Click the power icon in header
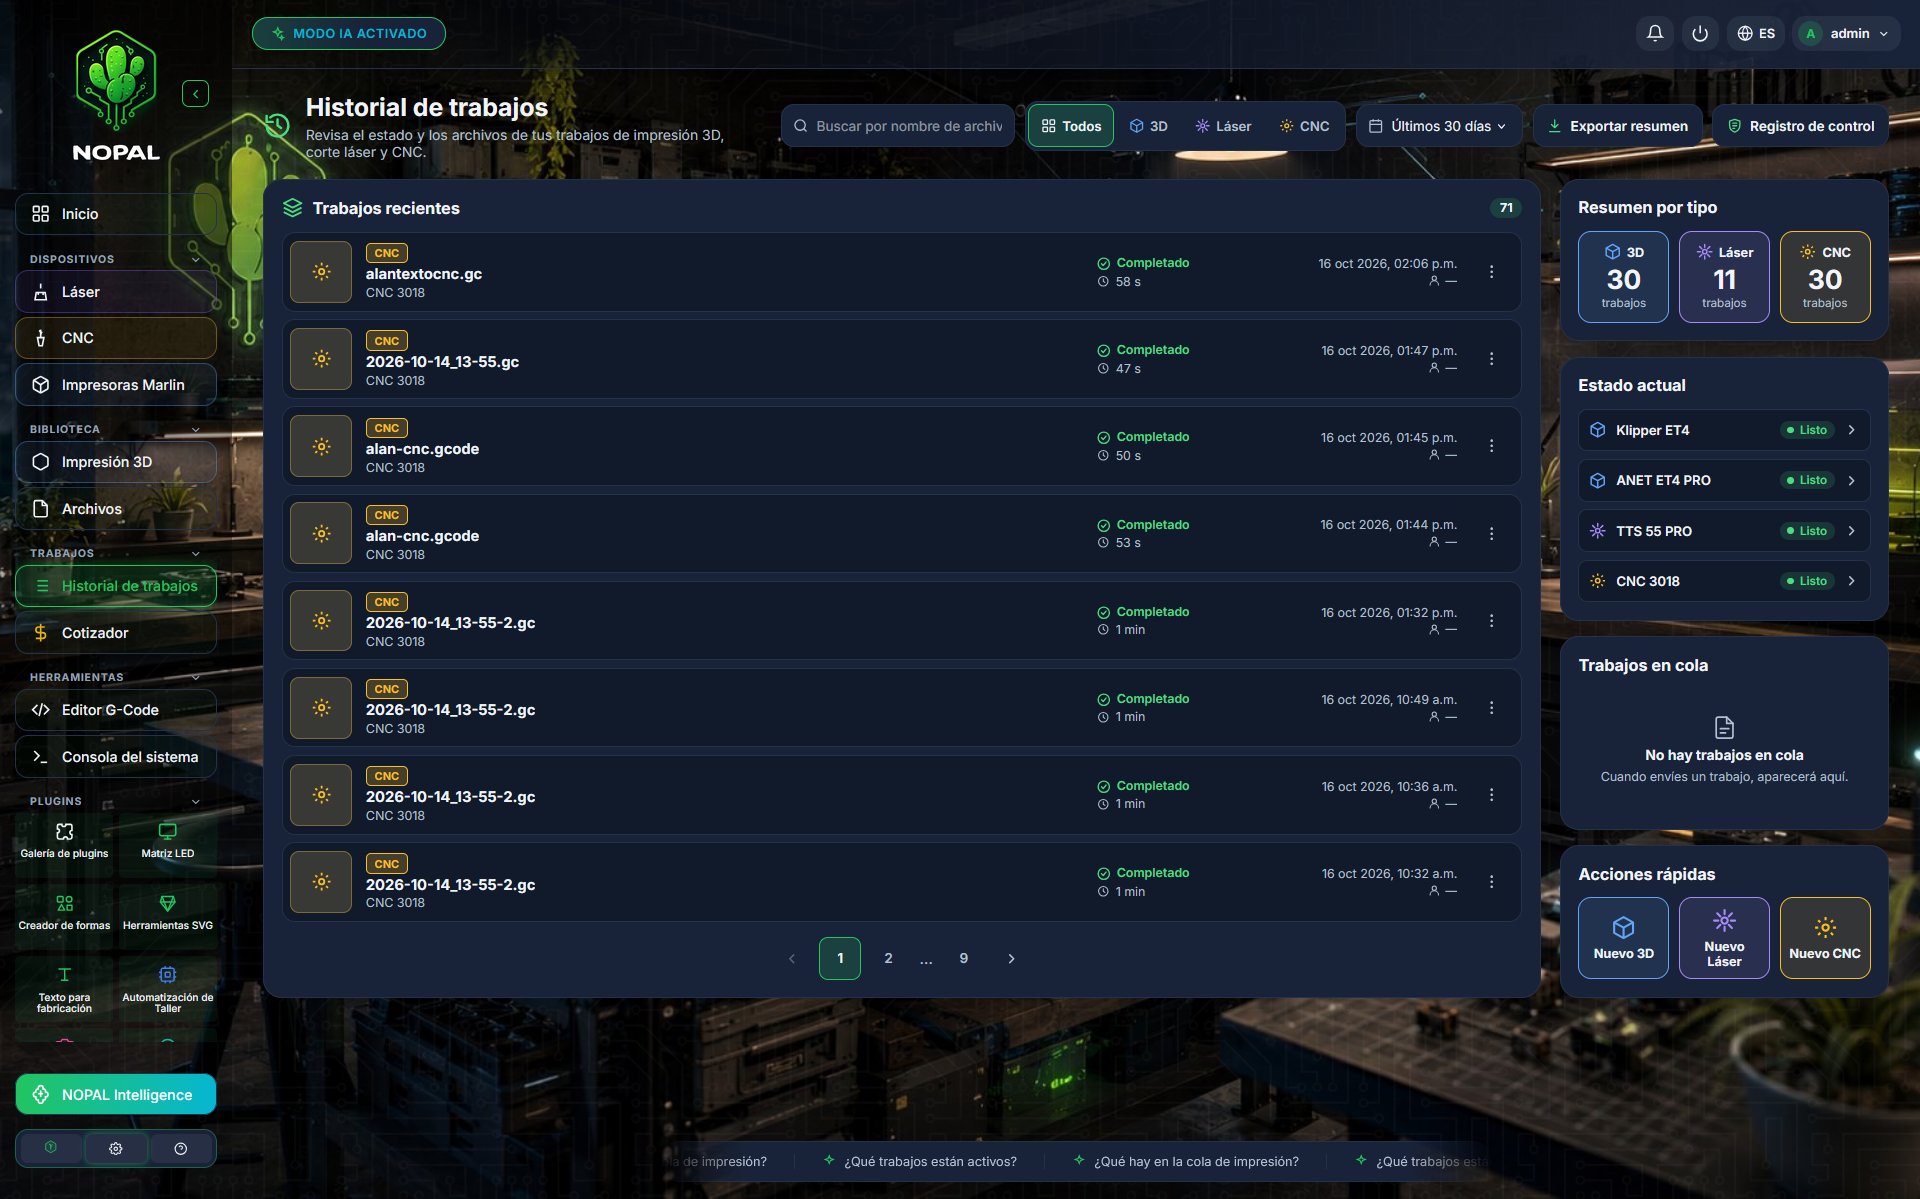This screenshot has width=1920, height=1199. tap(1700, 33)
